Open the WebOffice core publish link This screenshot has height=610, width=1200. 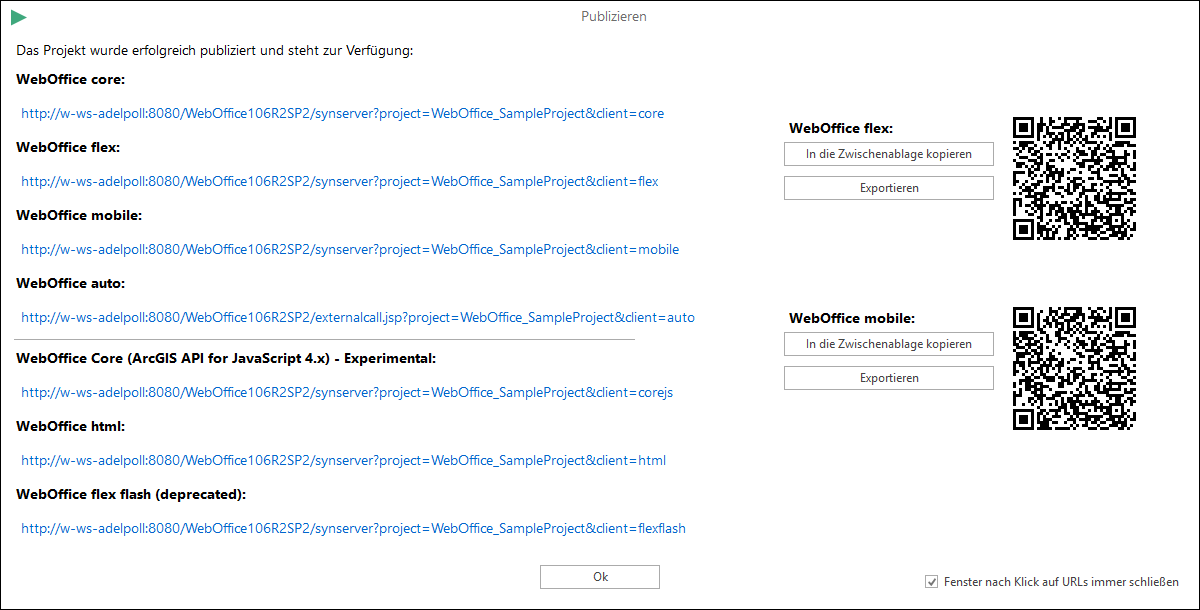tap(341, 113)
